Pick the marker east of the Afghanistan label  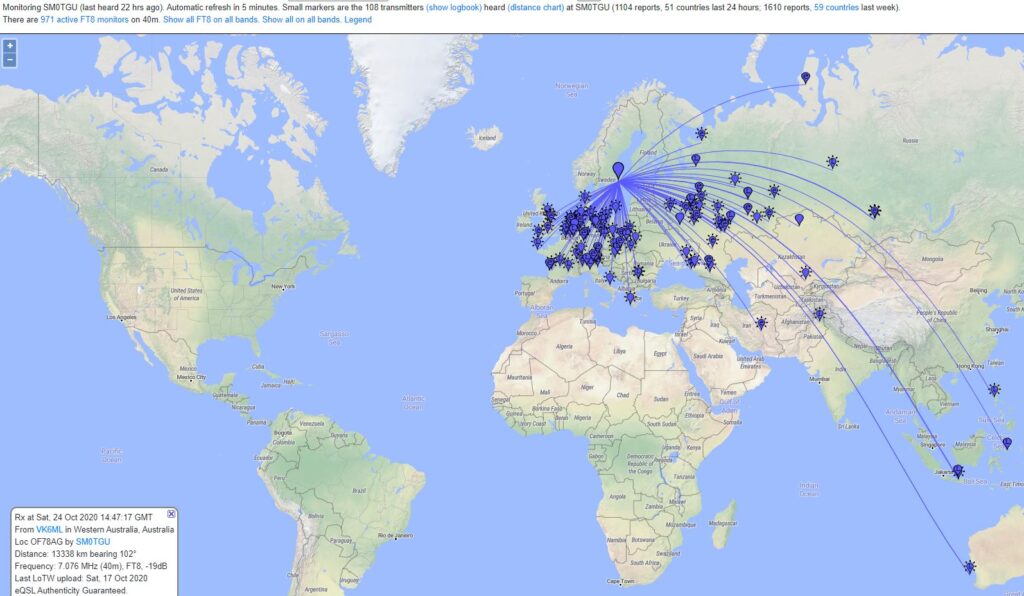pyautogui.click(x=820, y=314)
